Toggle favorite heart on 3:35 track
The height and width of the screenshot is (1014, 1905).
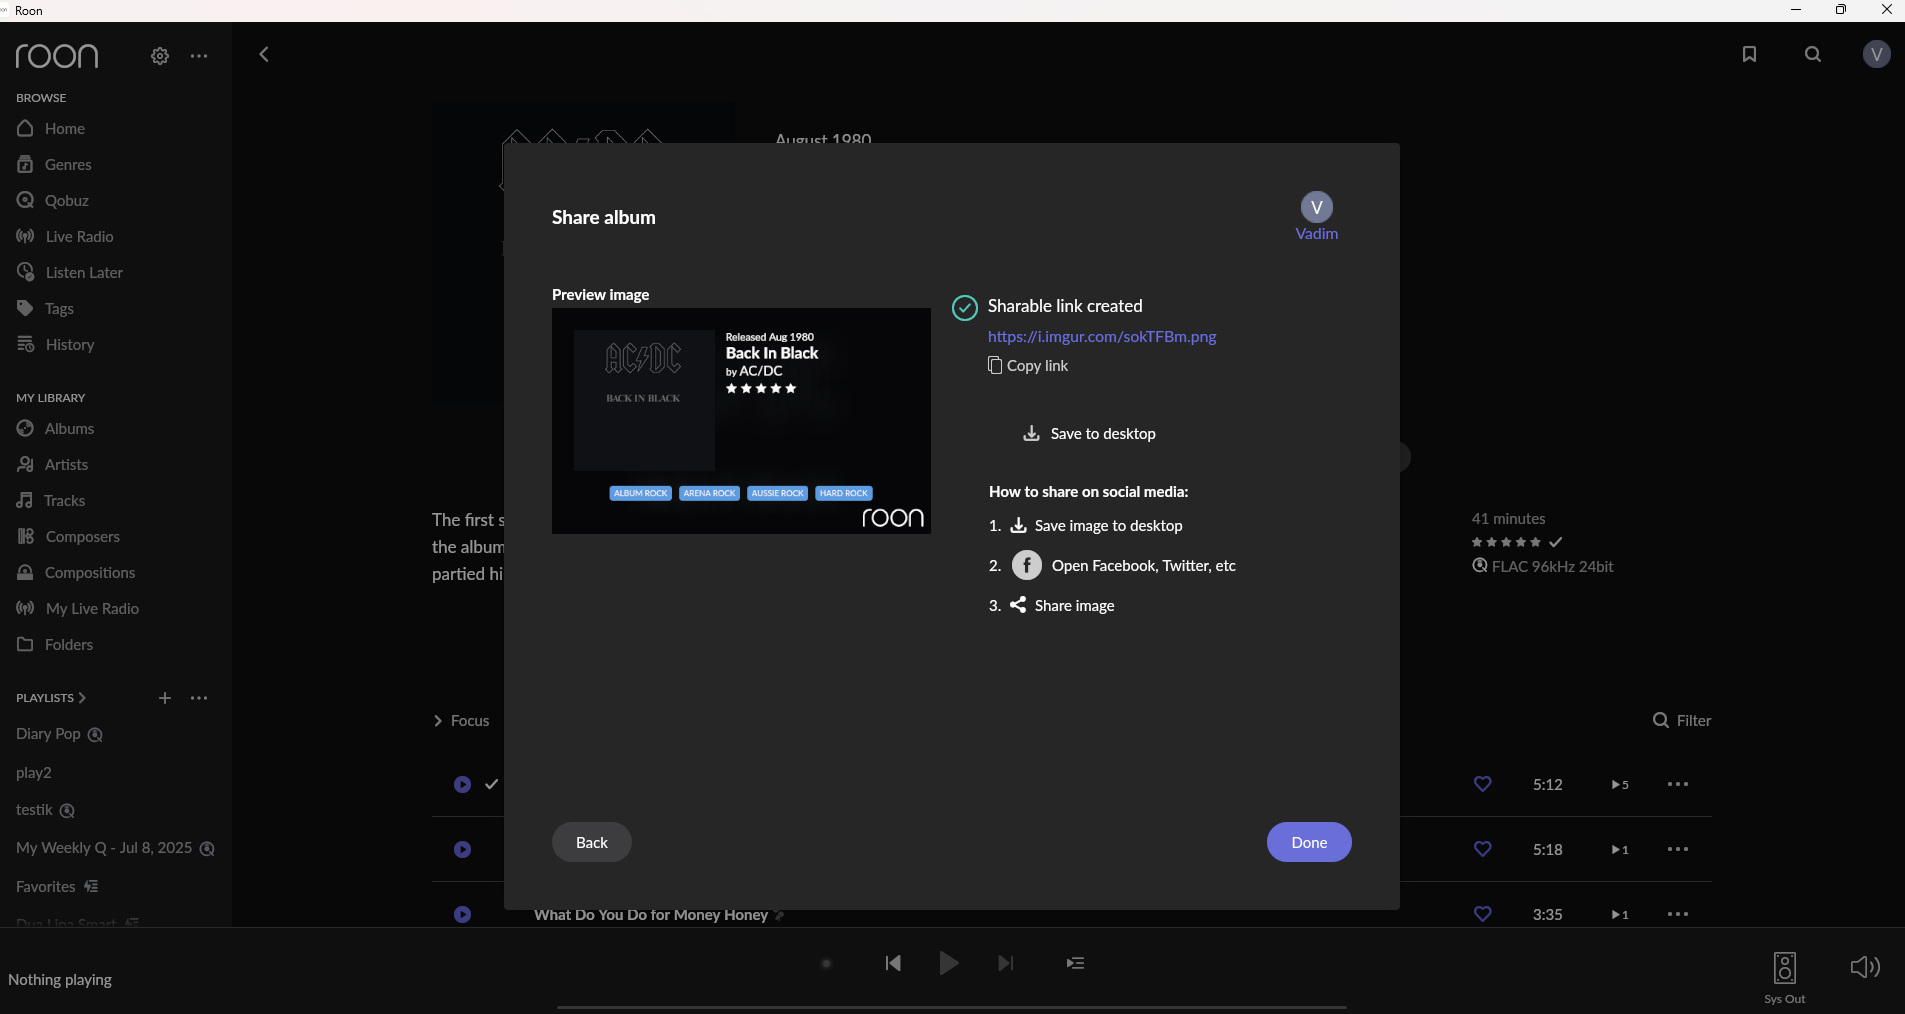1483,914
